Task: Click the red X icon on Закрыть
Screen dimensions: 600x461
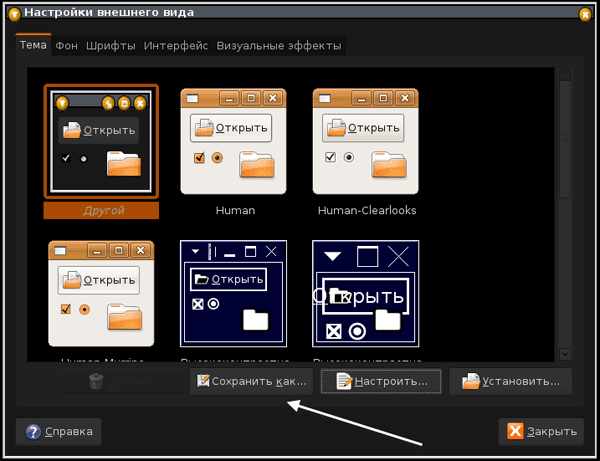Action: 515,432
